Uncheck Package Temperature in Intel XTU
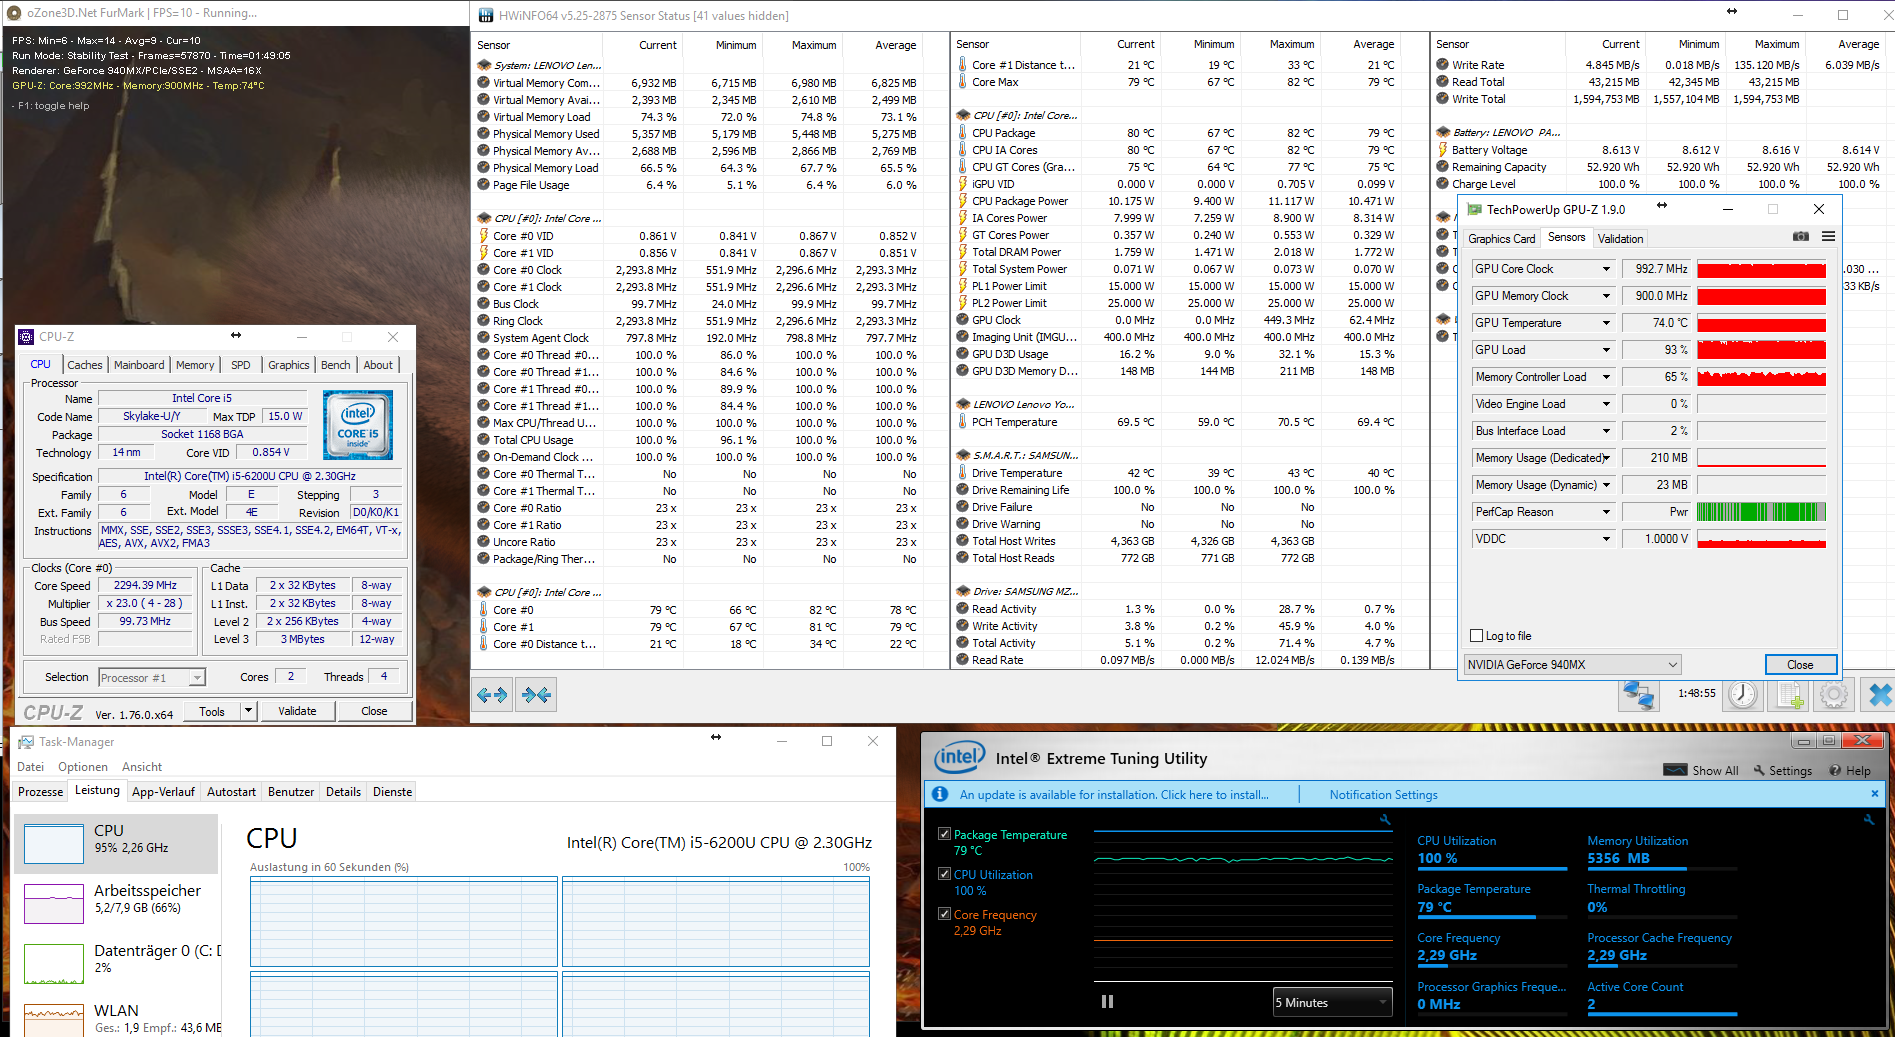 (944, 834)
